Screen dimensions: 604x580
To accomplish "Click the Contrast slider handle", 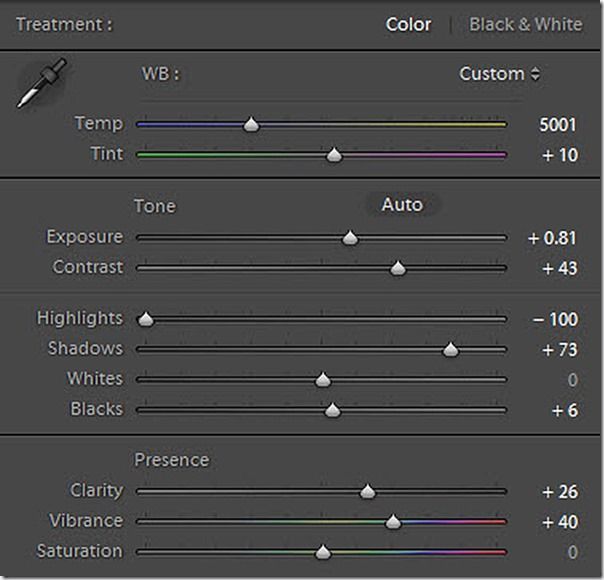I will [x=397, y=268].
